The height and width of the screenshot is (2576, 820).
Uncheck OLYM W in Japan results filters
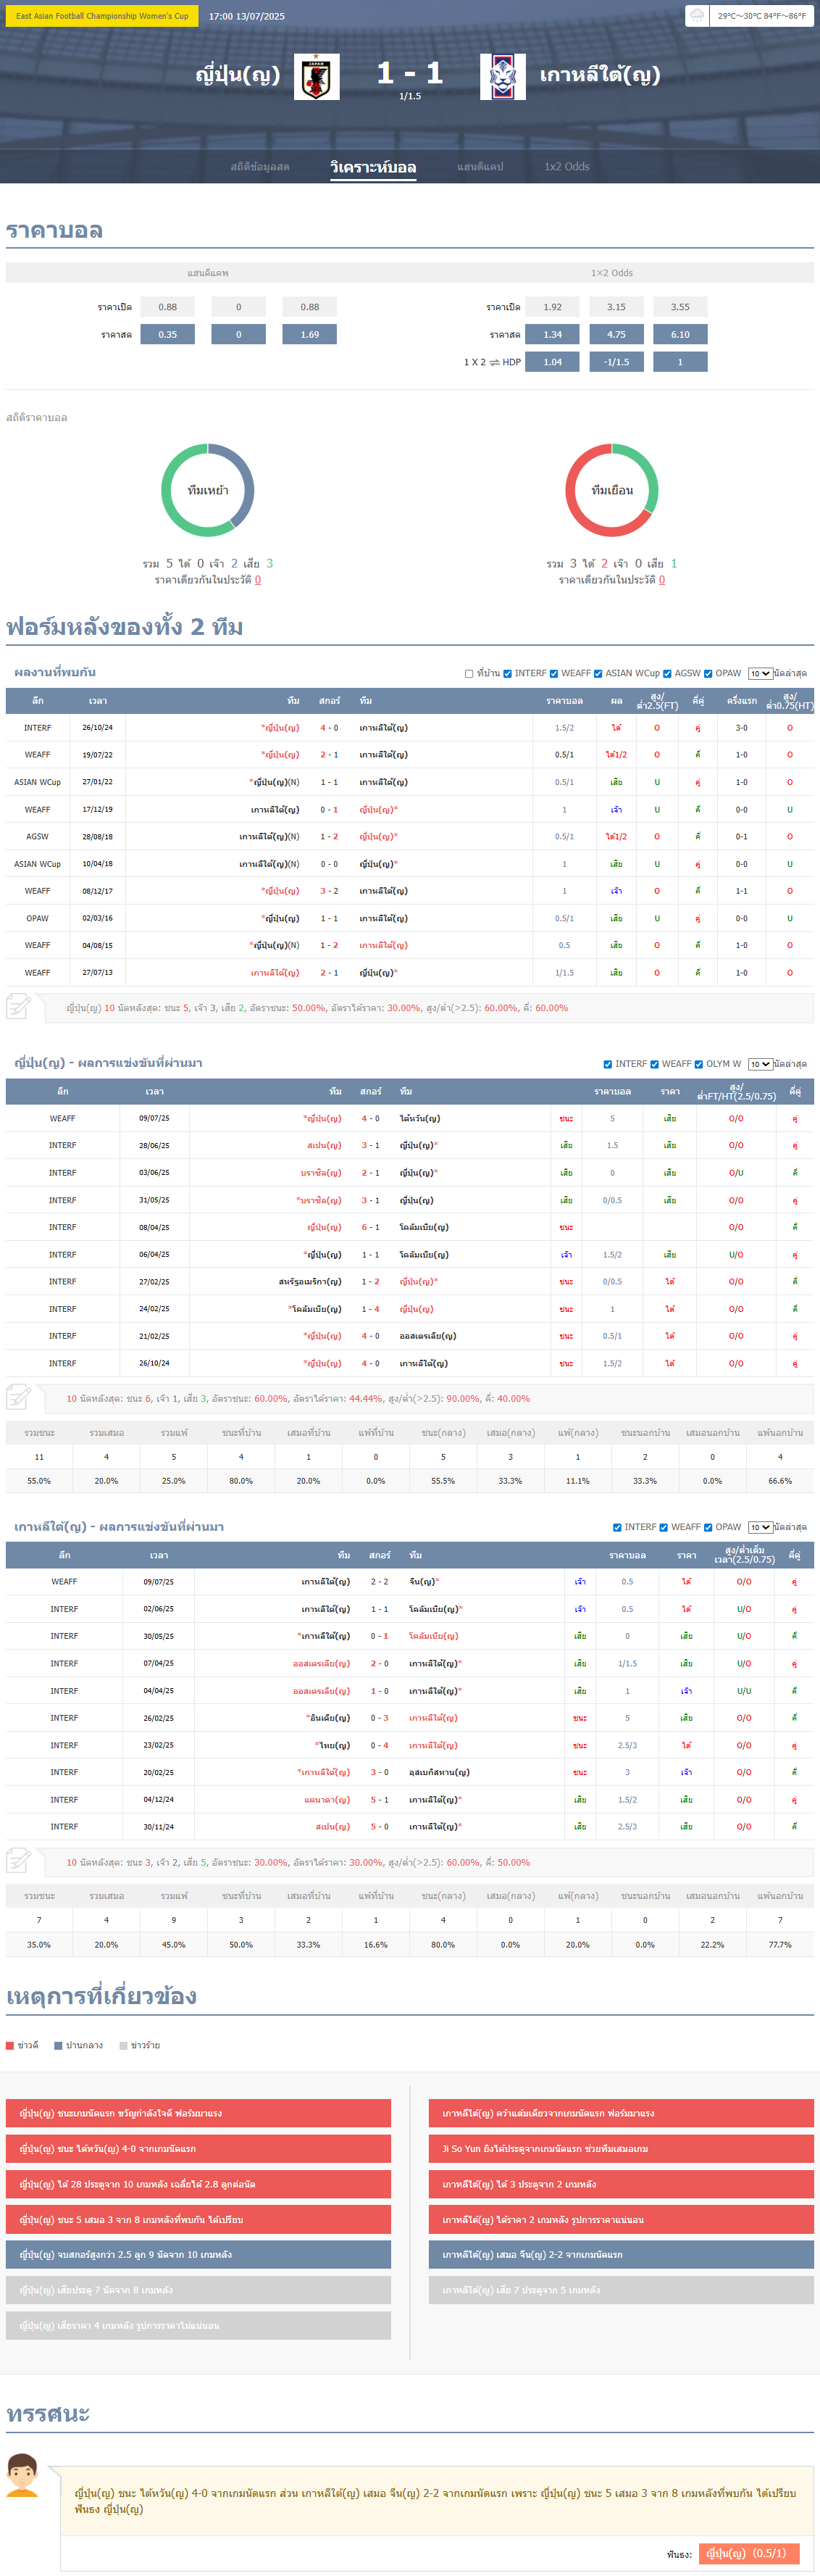tap(699, 1064)
